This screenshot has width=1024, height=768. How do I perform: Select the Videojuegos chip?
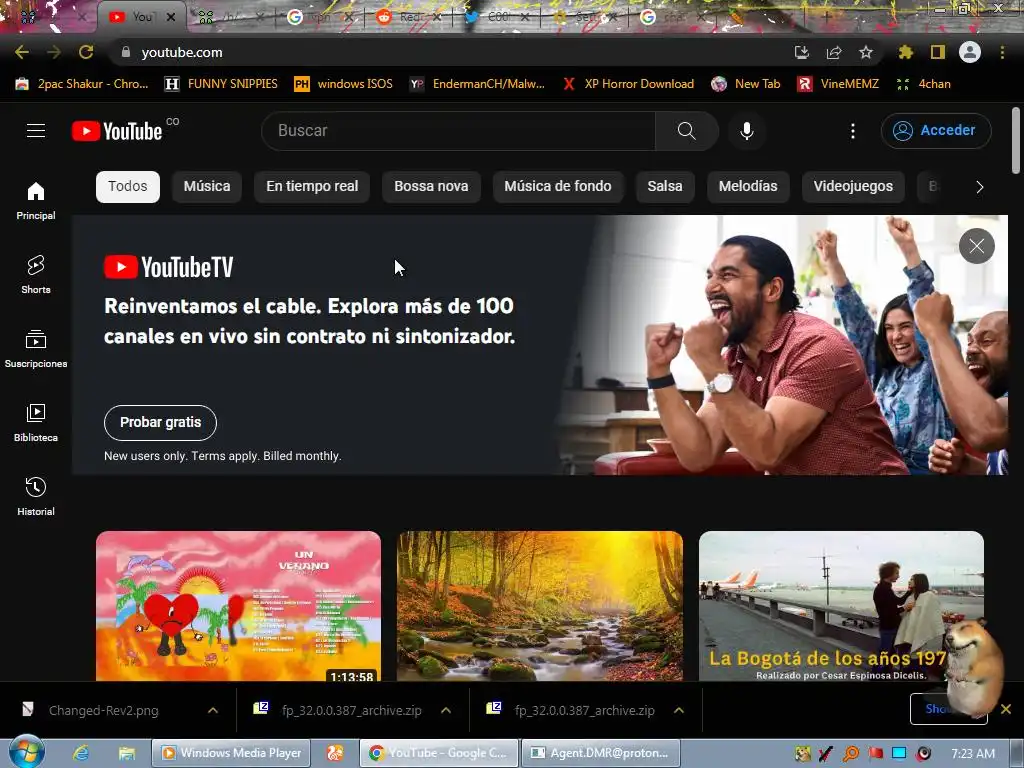click(853, 187)
